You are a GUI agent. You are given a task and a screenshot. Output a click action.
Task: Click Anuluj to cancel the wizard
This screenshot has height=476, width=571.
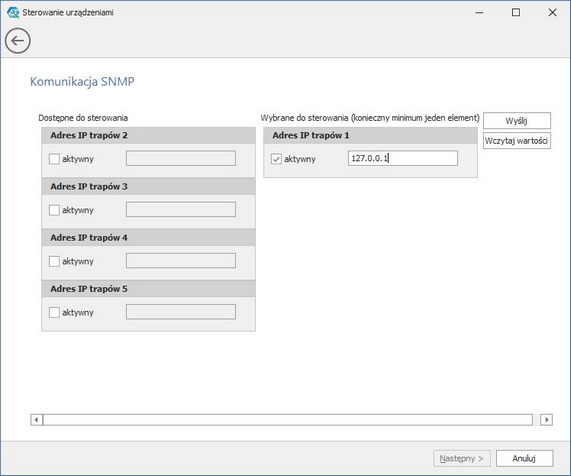(524, 458)
